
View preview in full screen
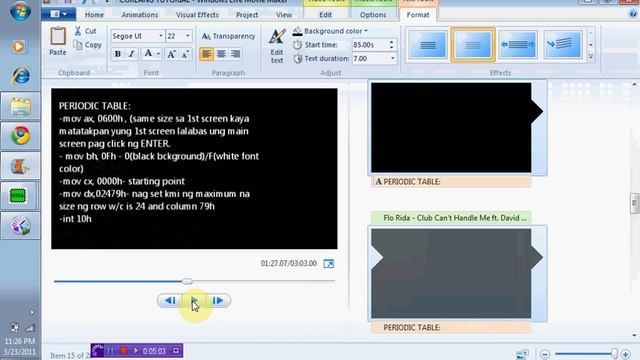329,264
